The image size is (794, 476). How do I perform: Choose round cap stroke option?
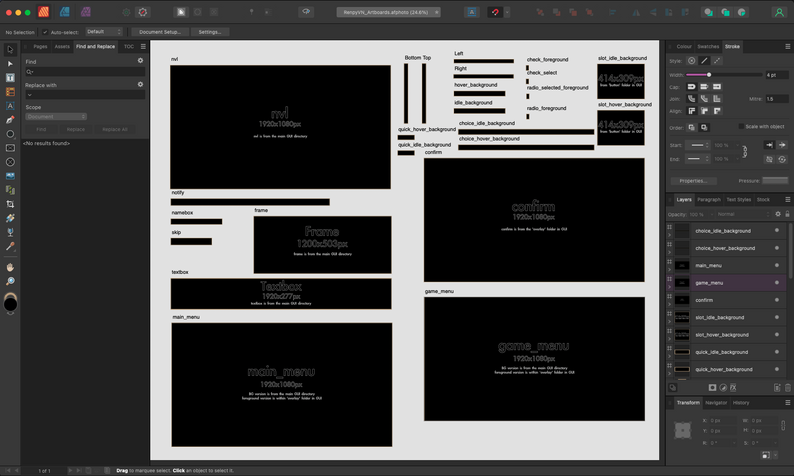(x=691, y=87)
